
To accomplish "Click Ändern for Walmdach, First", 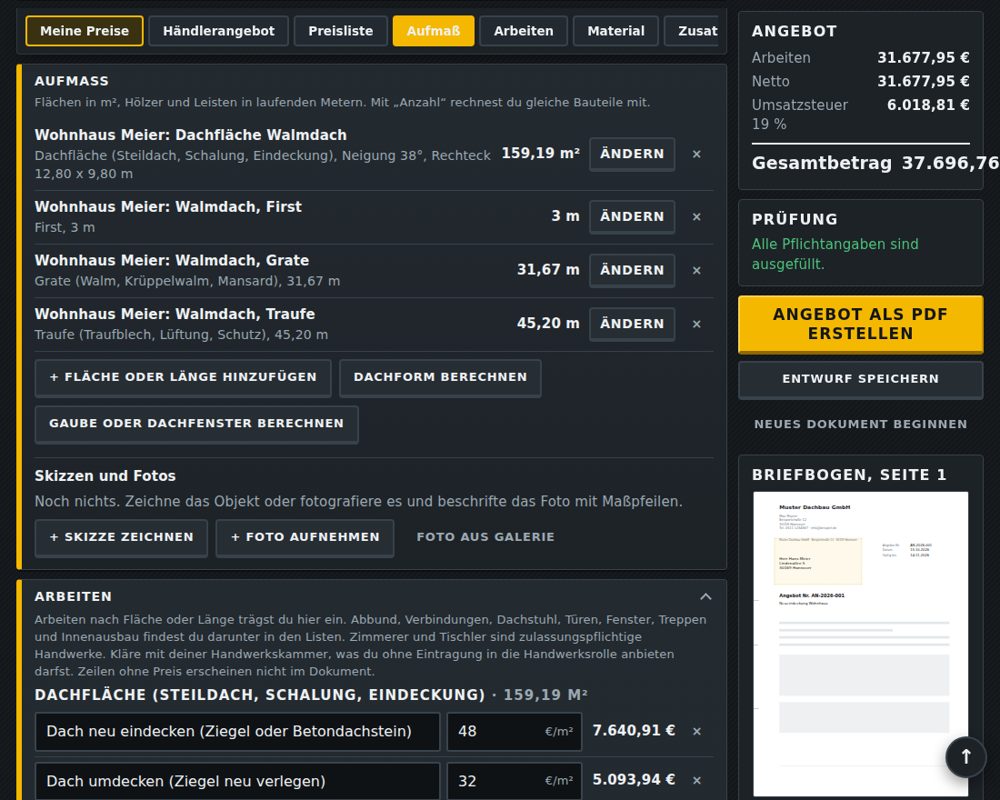I will [632, 217].
